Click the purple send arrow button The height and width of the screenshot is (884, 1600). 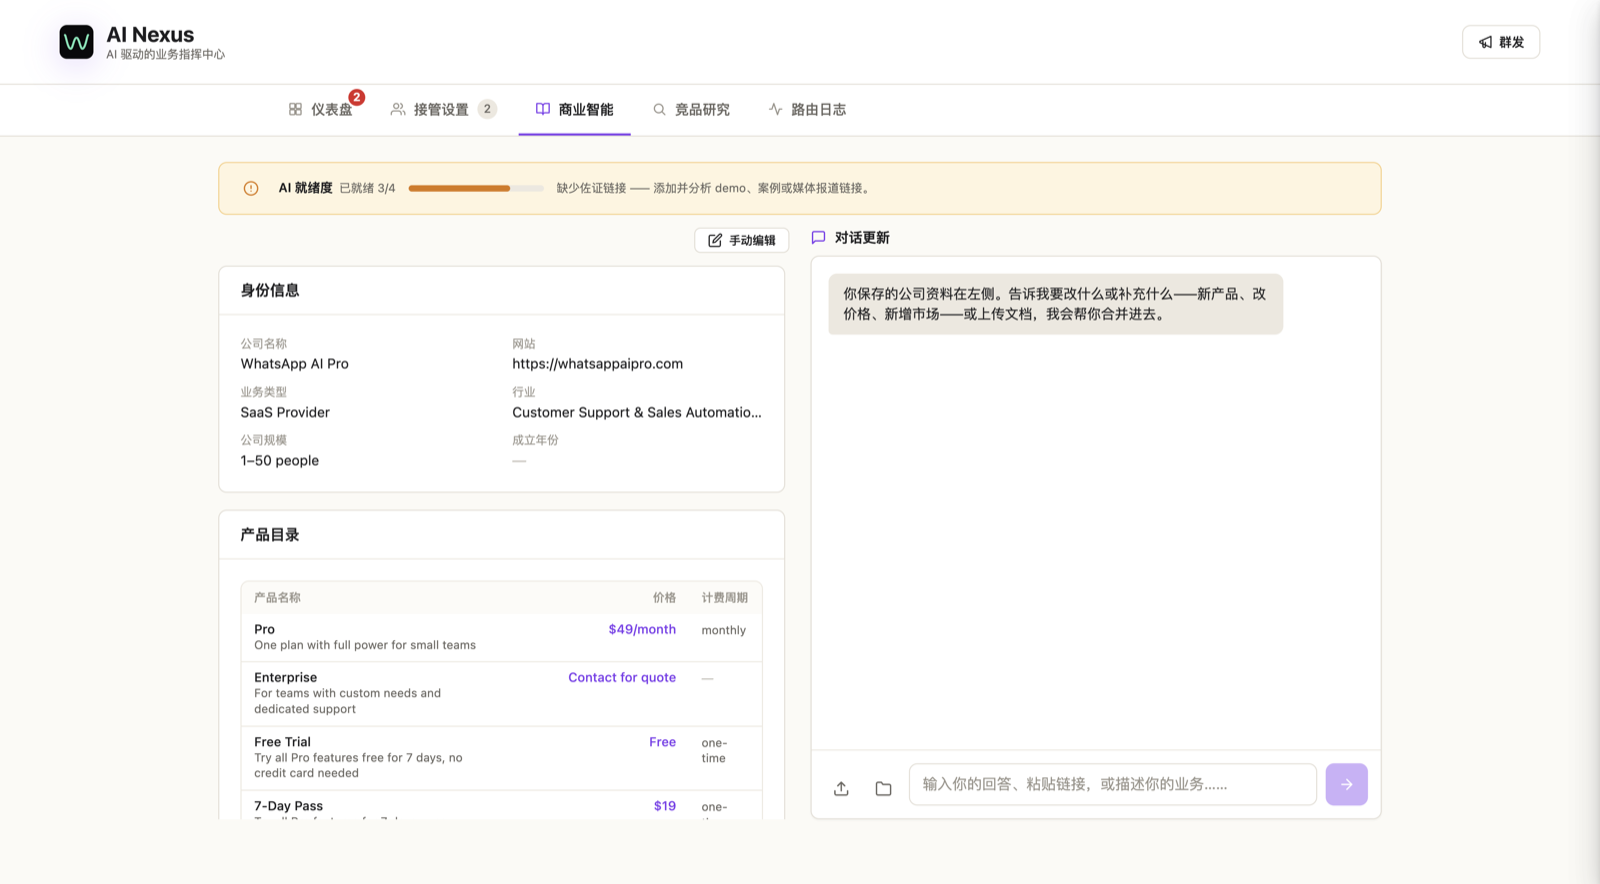[x=1346, y=784]
